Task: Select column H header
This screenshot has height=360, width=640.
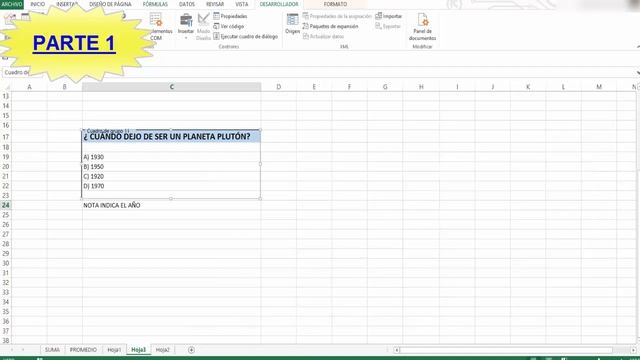Action: pyautogui.click(x=421, y=87)
